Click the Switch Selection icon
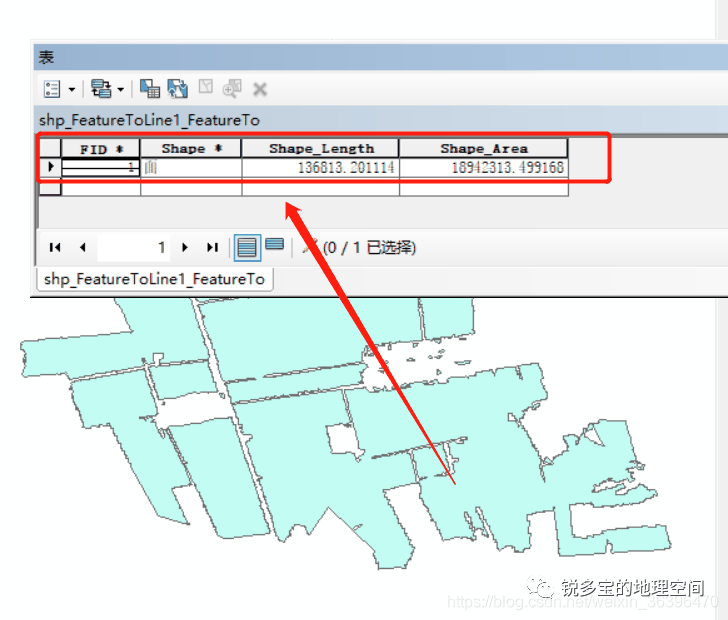The image size is (728, 620). click(178, 89)
